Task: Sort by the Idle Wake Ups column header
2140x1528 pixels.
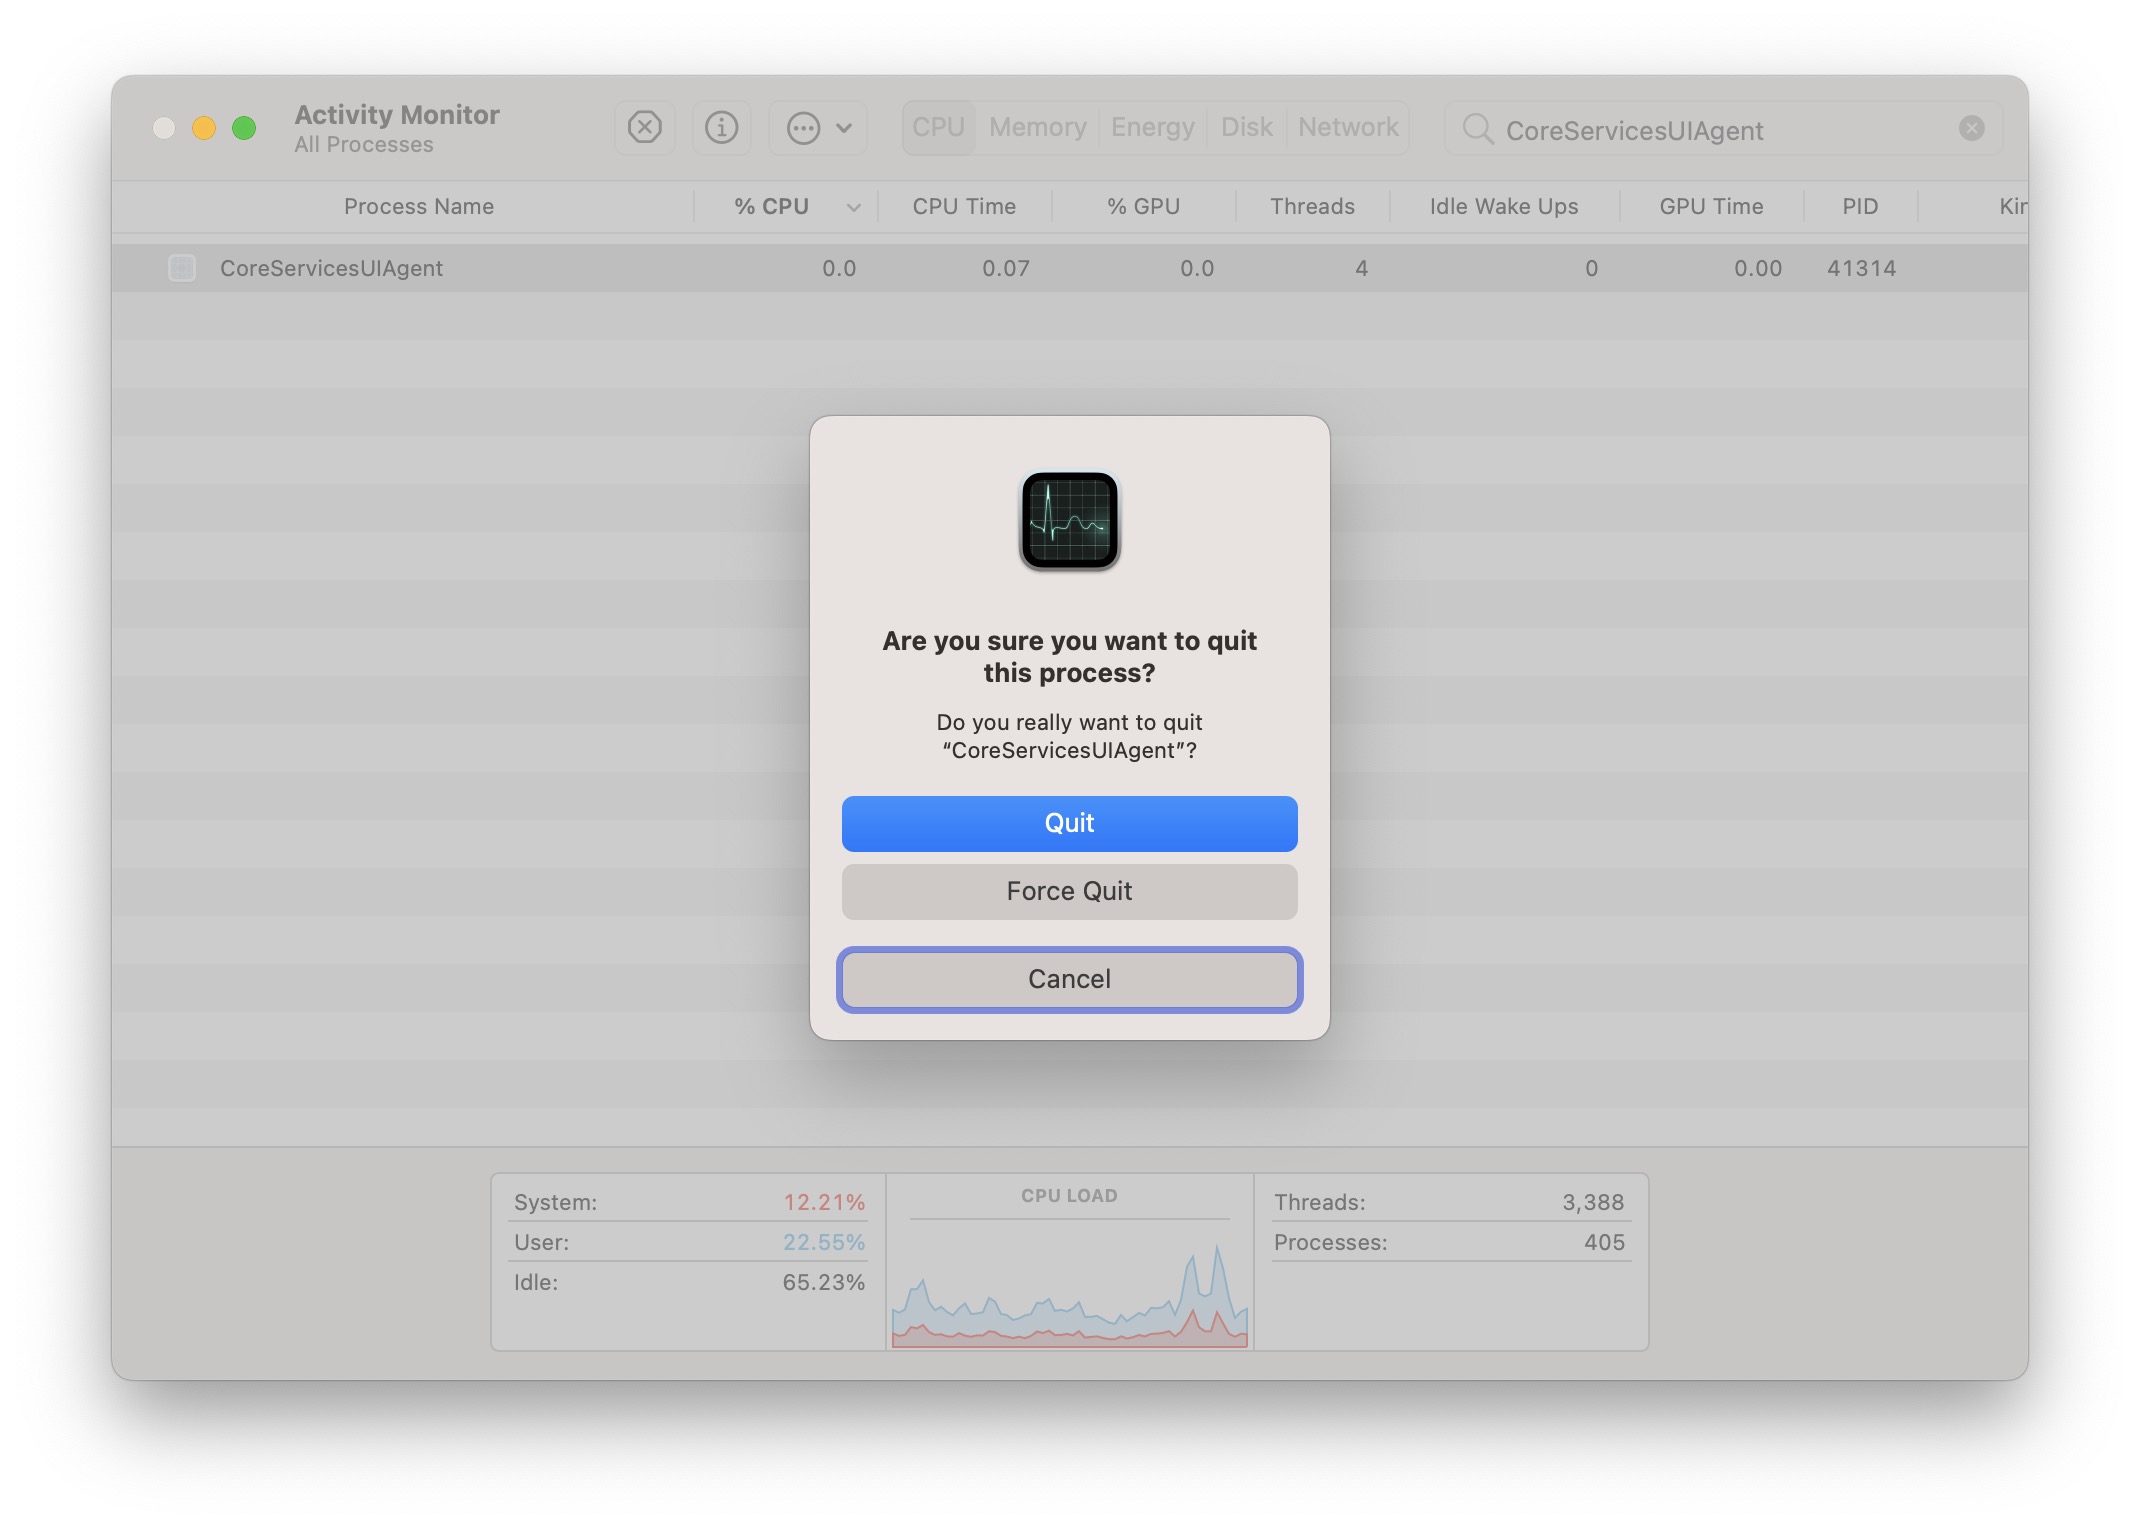Action: click(1503, 207)
